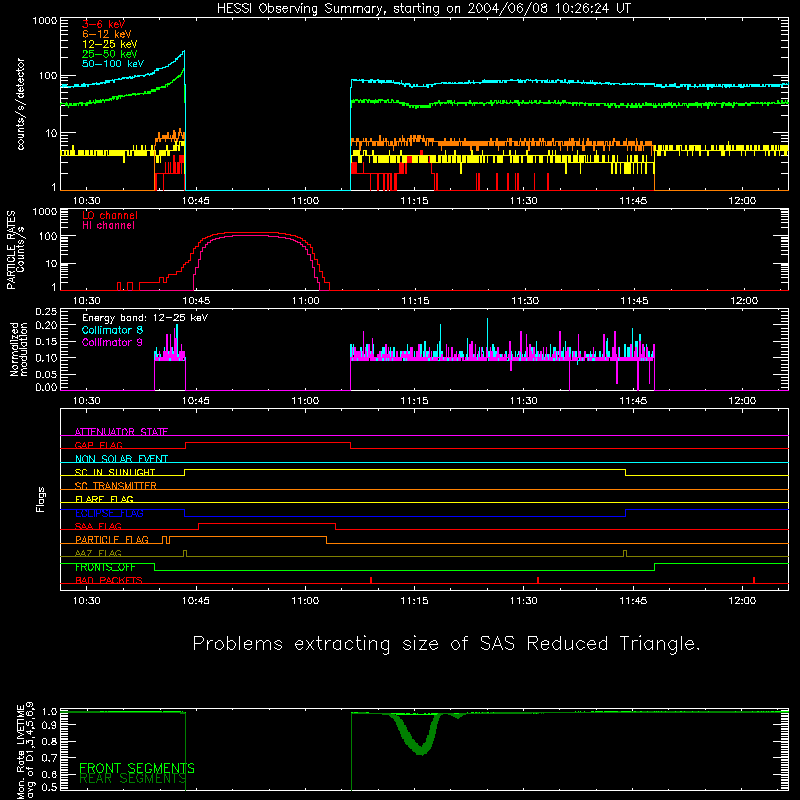Click the FRONT SEGMENTS legend label
The image size is (800, 800).
[137, 768]
